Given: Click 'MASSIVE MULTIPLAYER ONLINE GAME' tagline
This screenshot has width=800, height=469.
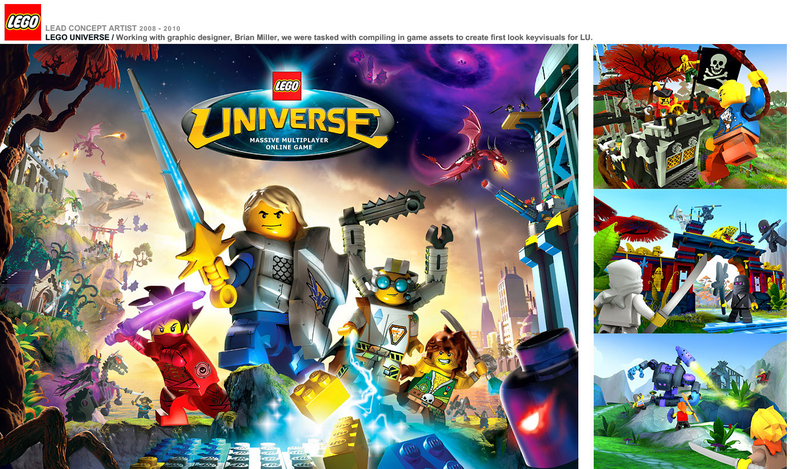Looking at the screenshot, I should 289,143.
